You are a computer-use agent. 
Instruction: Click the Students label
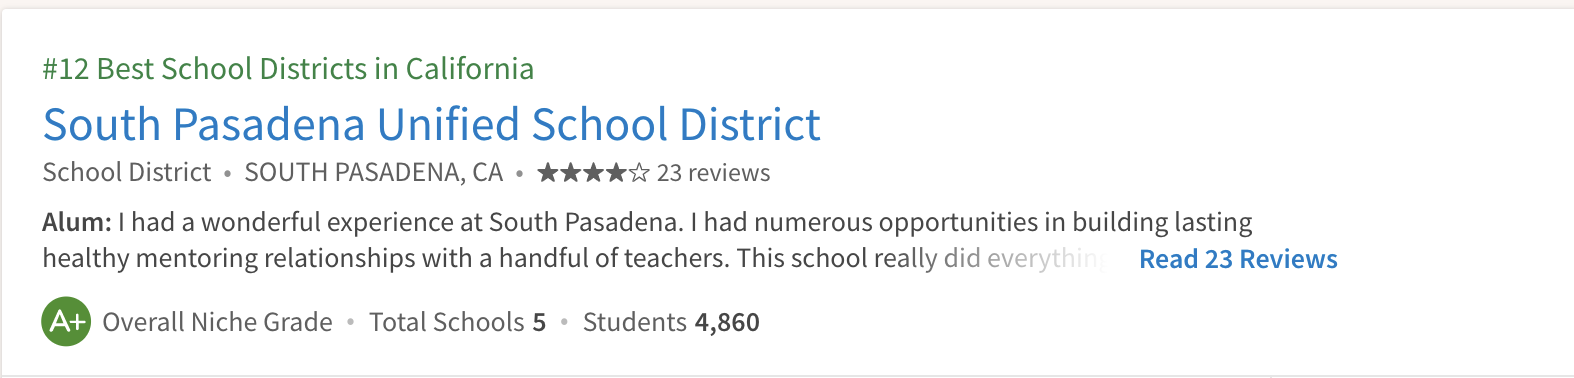[634, 322]
